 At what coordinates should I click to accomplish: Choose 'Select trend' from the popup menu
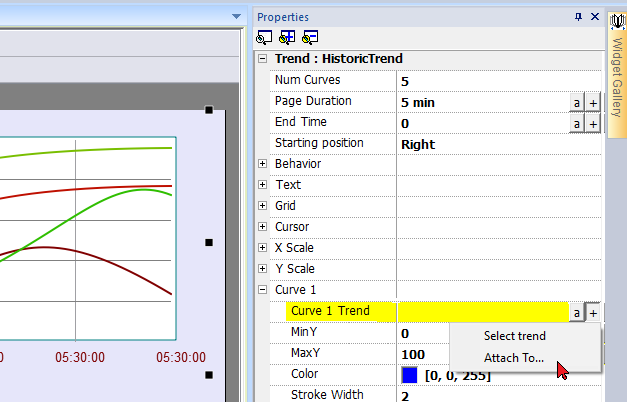pyautogui.click(x=514, y=336)
